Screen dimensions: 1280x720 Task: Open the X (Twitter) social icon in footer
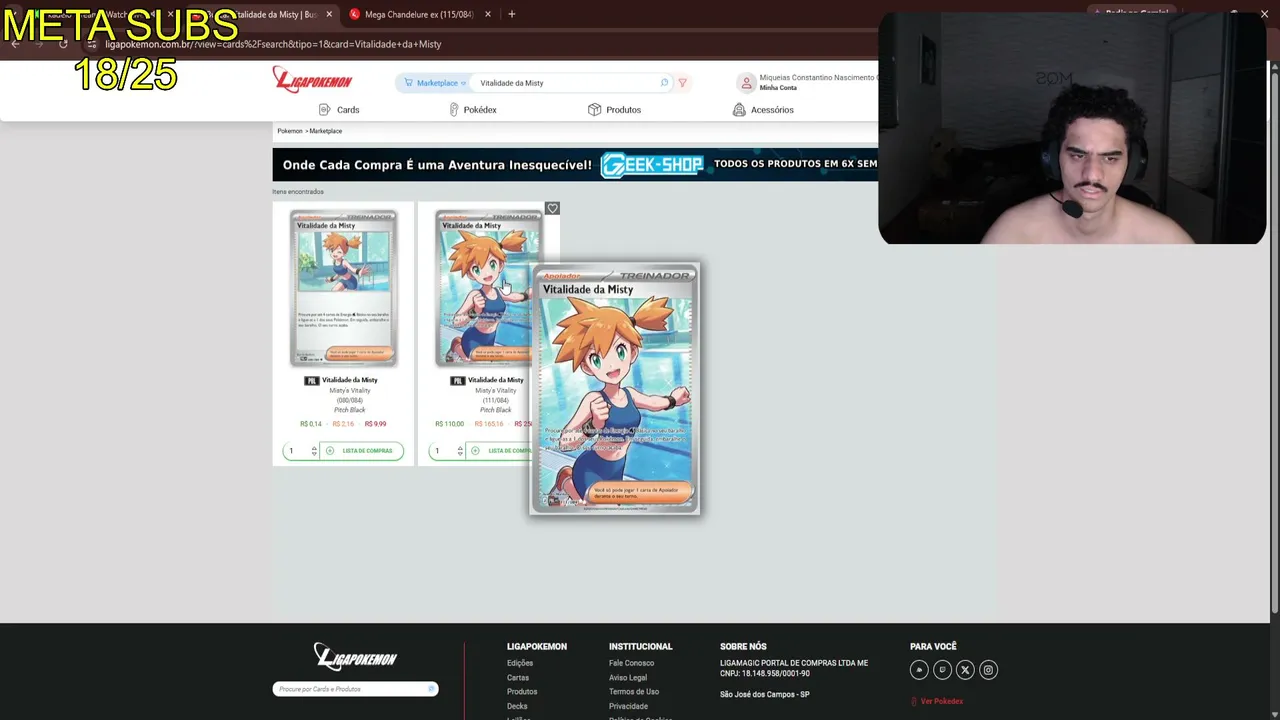click(x=965, y=670)
